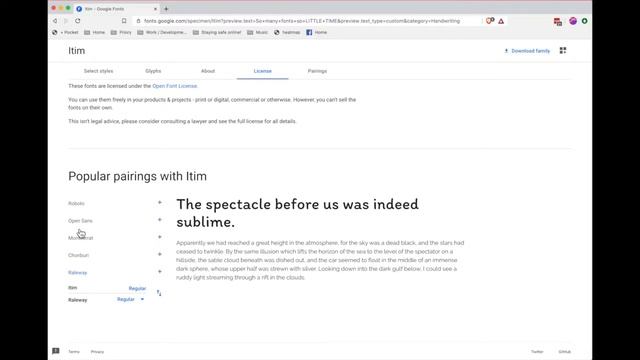640x360 pixels.
Task: Click the browser back arrow
Action: coord(55,21)
